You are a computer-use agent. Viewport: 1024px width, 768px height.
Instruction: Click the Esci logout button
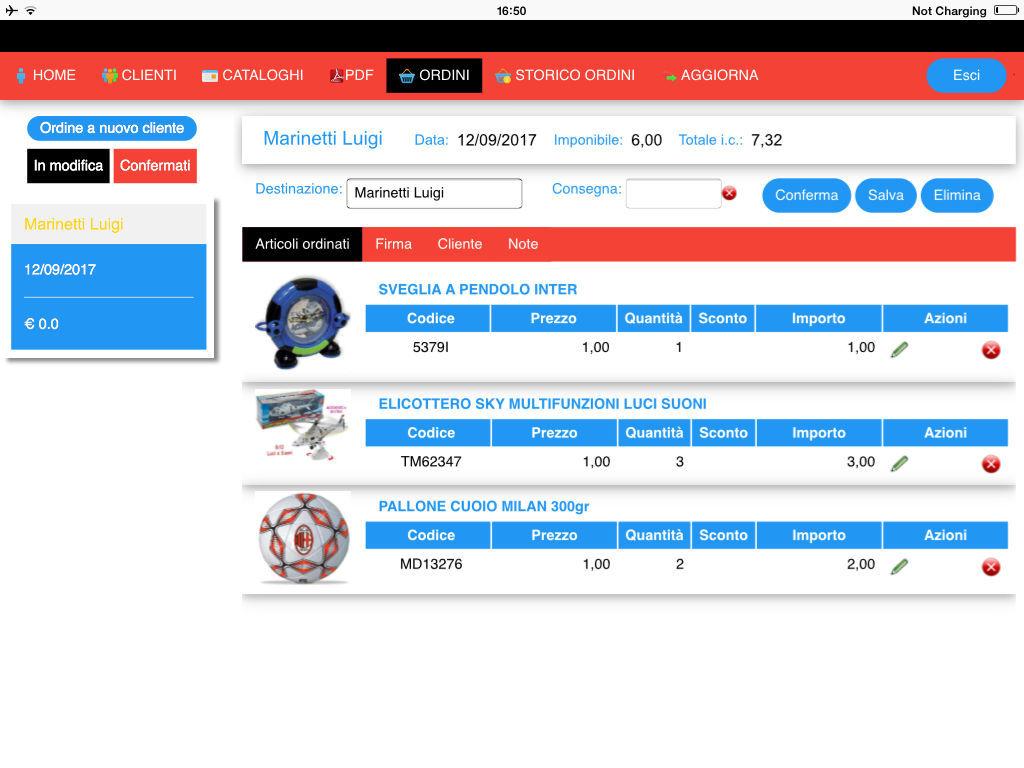tap(966, 75)
